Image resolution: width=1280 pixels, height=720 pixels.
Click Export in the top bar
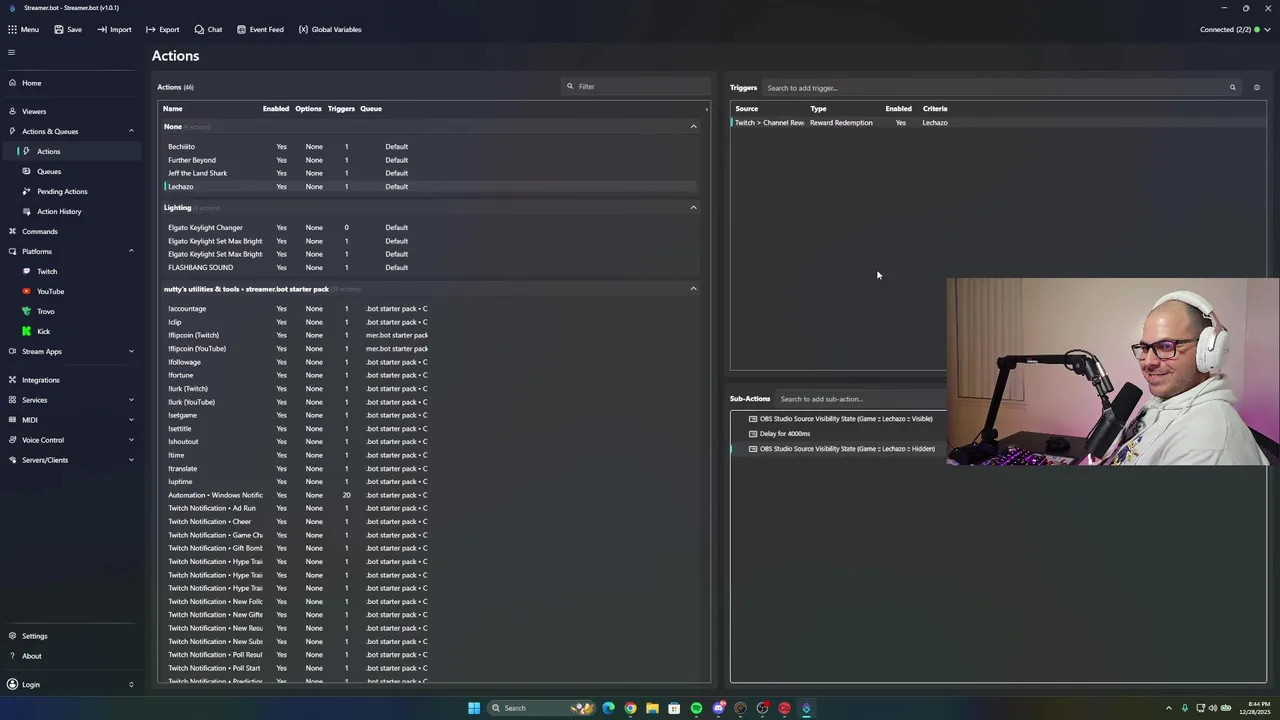click(x=163, y=29)
